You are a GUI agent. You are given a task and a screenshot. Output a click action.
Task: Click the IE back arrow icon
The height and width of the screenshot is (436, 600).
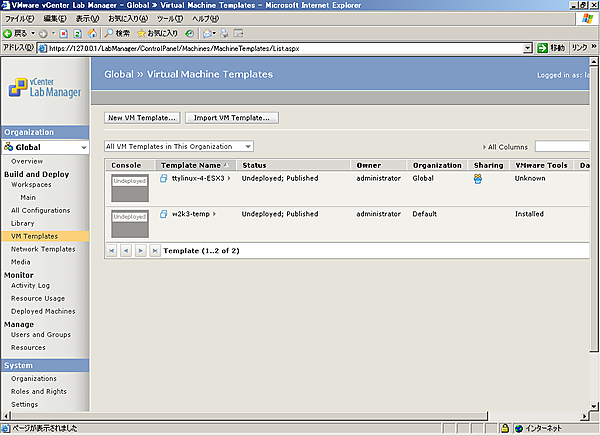pyautogui.click(x=10, y=33)
